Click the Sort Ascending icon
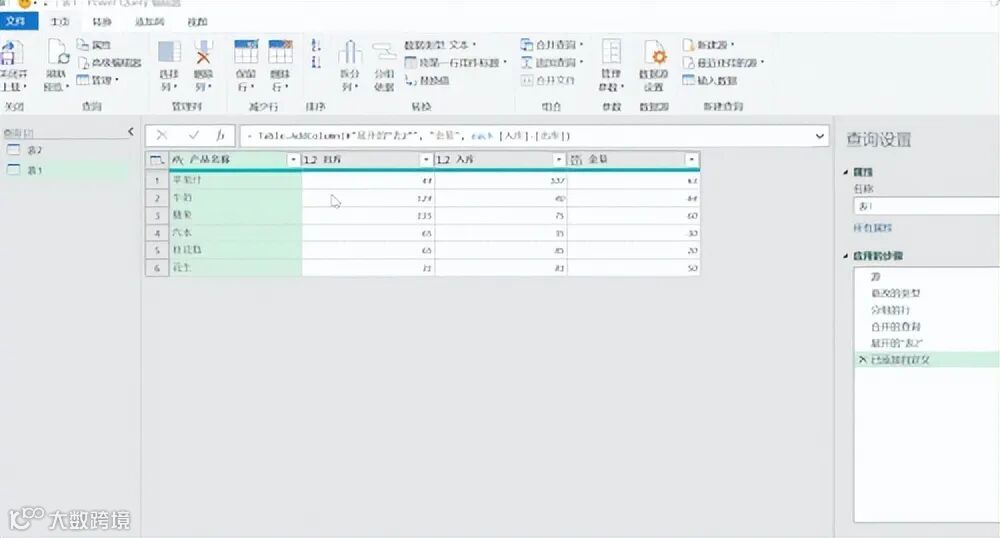1000x538 pixels. tap(315, 45)
